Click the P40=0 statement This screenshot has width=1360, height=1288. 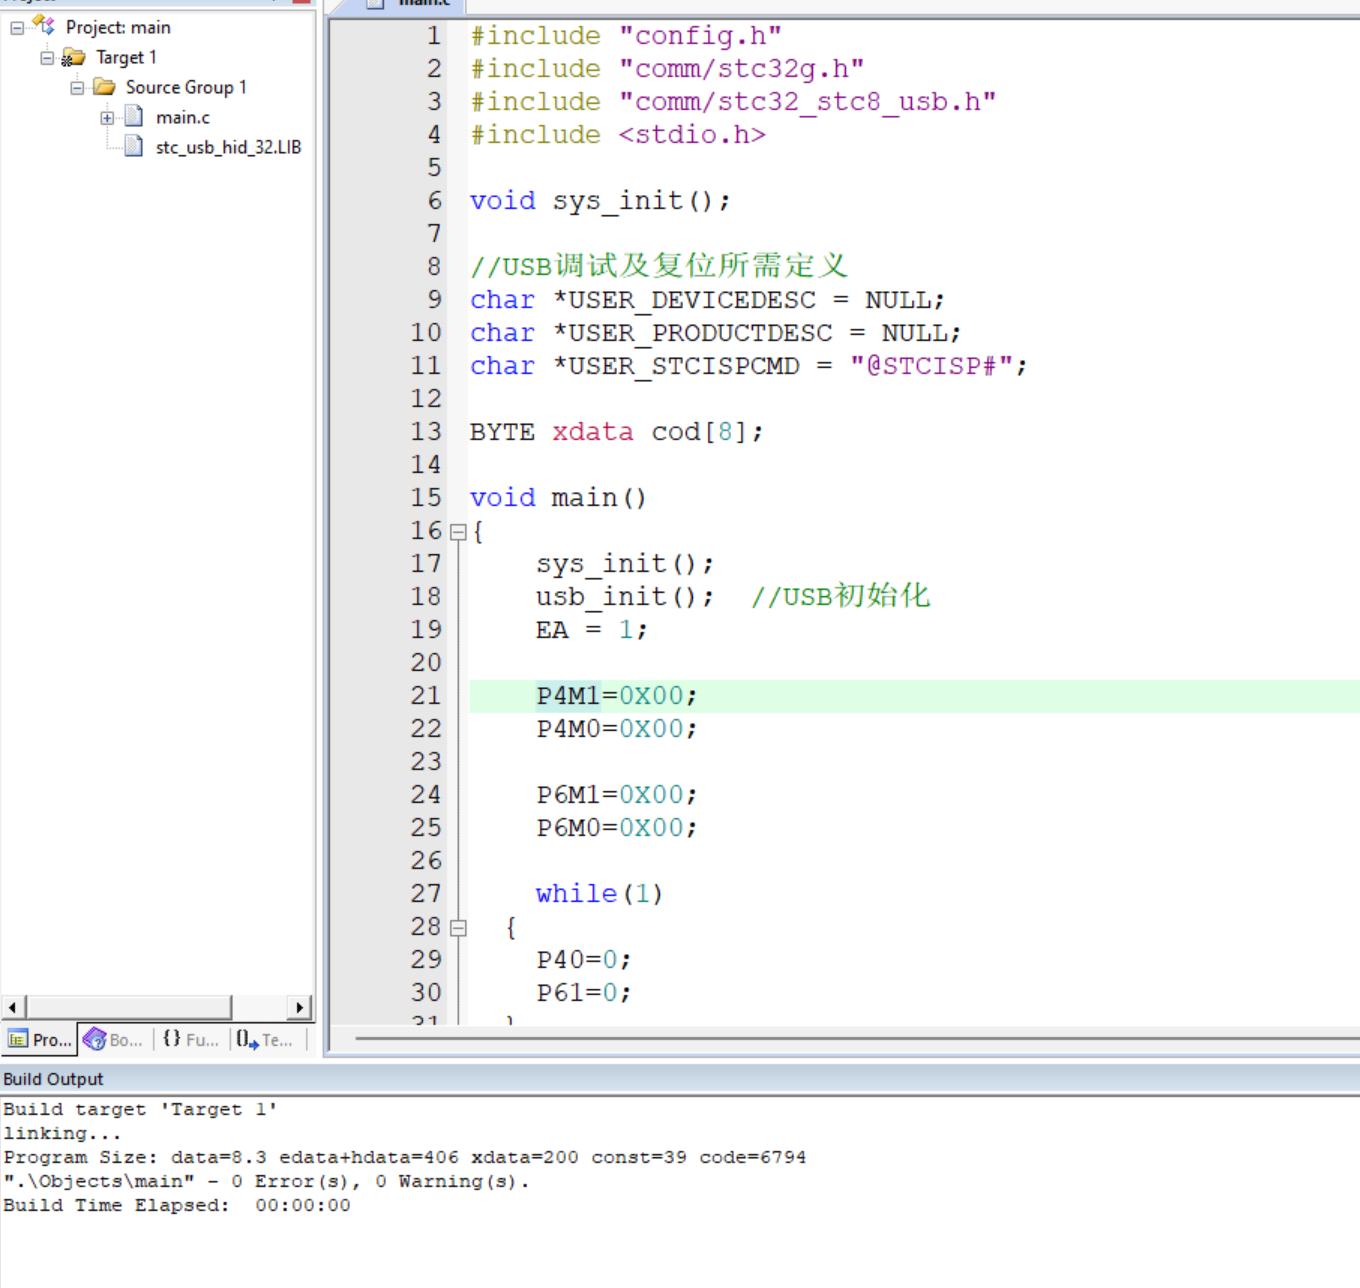584,960
